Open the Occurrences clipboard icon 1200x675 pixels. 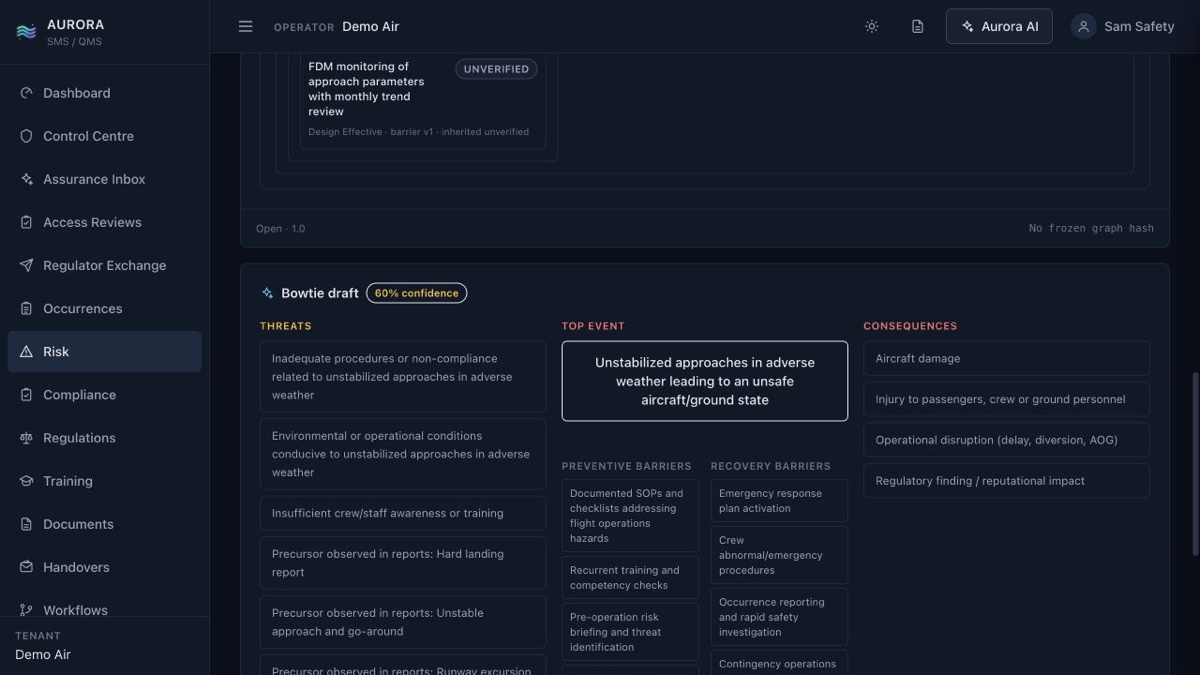point(27,308)
